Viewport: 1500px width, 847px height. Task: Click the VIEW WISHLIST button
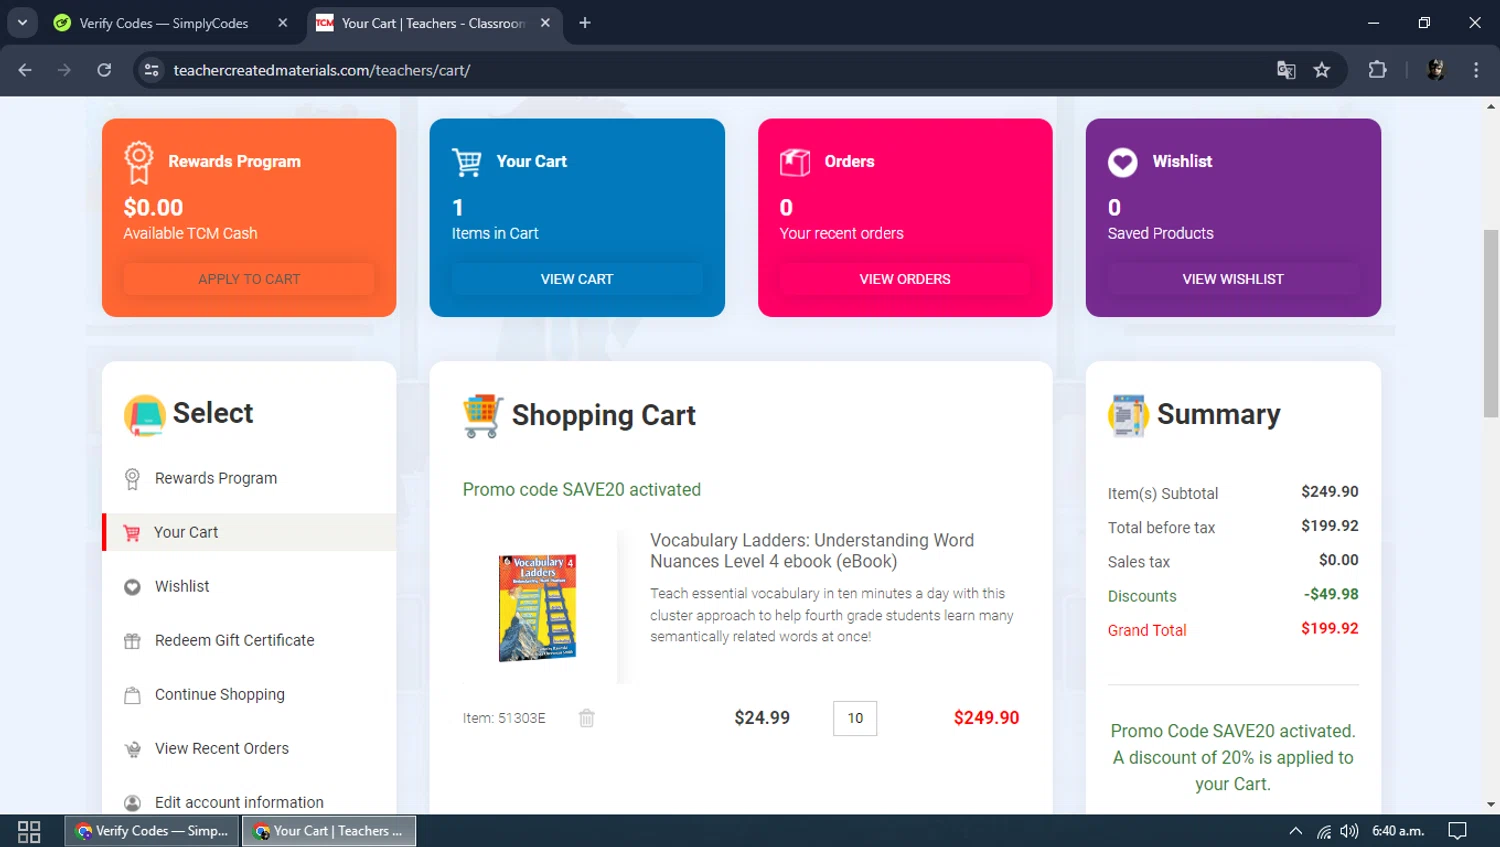pyautogui.click(x=1233, y=279)
